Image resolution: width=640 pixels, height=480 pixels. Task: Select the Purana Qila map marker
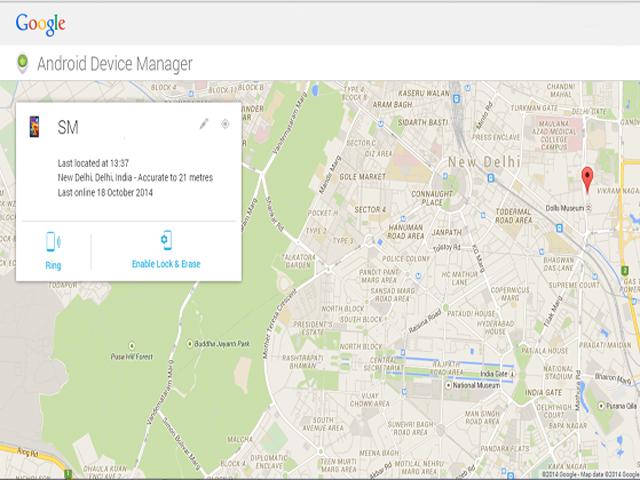[603, 407]
